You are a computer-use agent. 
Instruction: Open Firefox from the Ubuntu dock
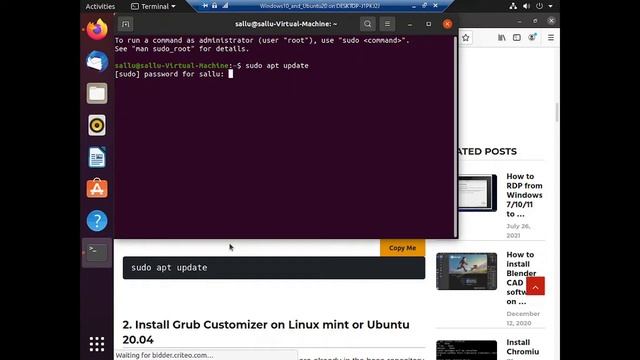(97, 30)
